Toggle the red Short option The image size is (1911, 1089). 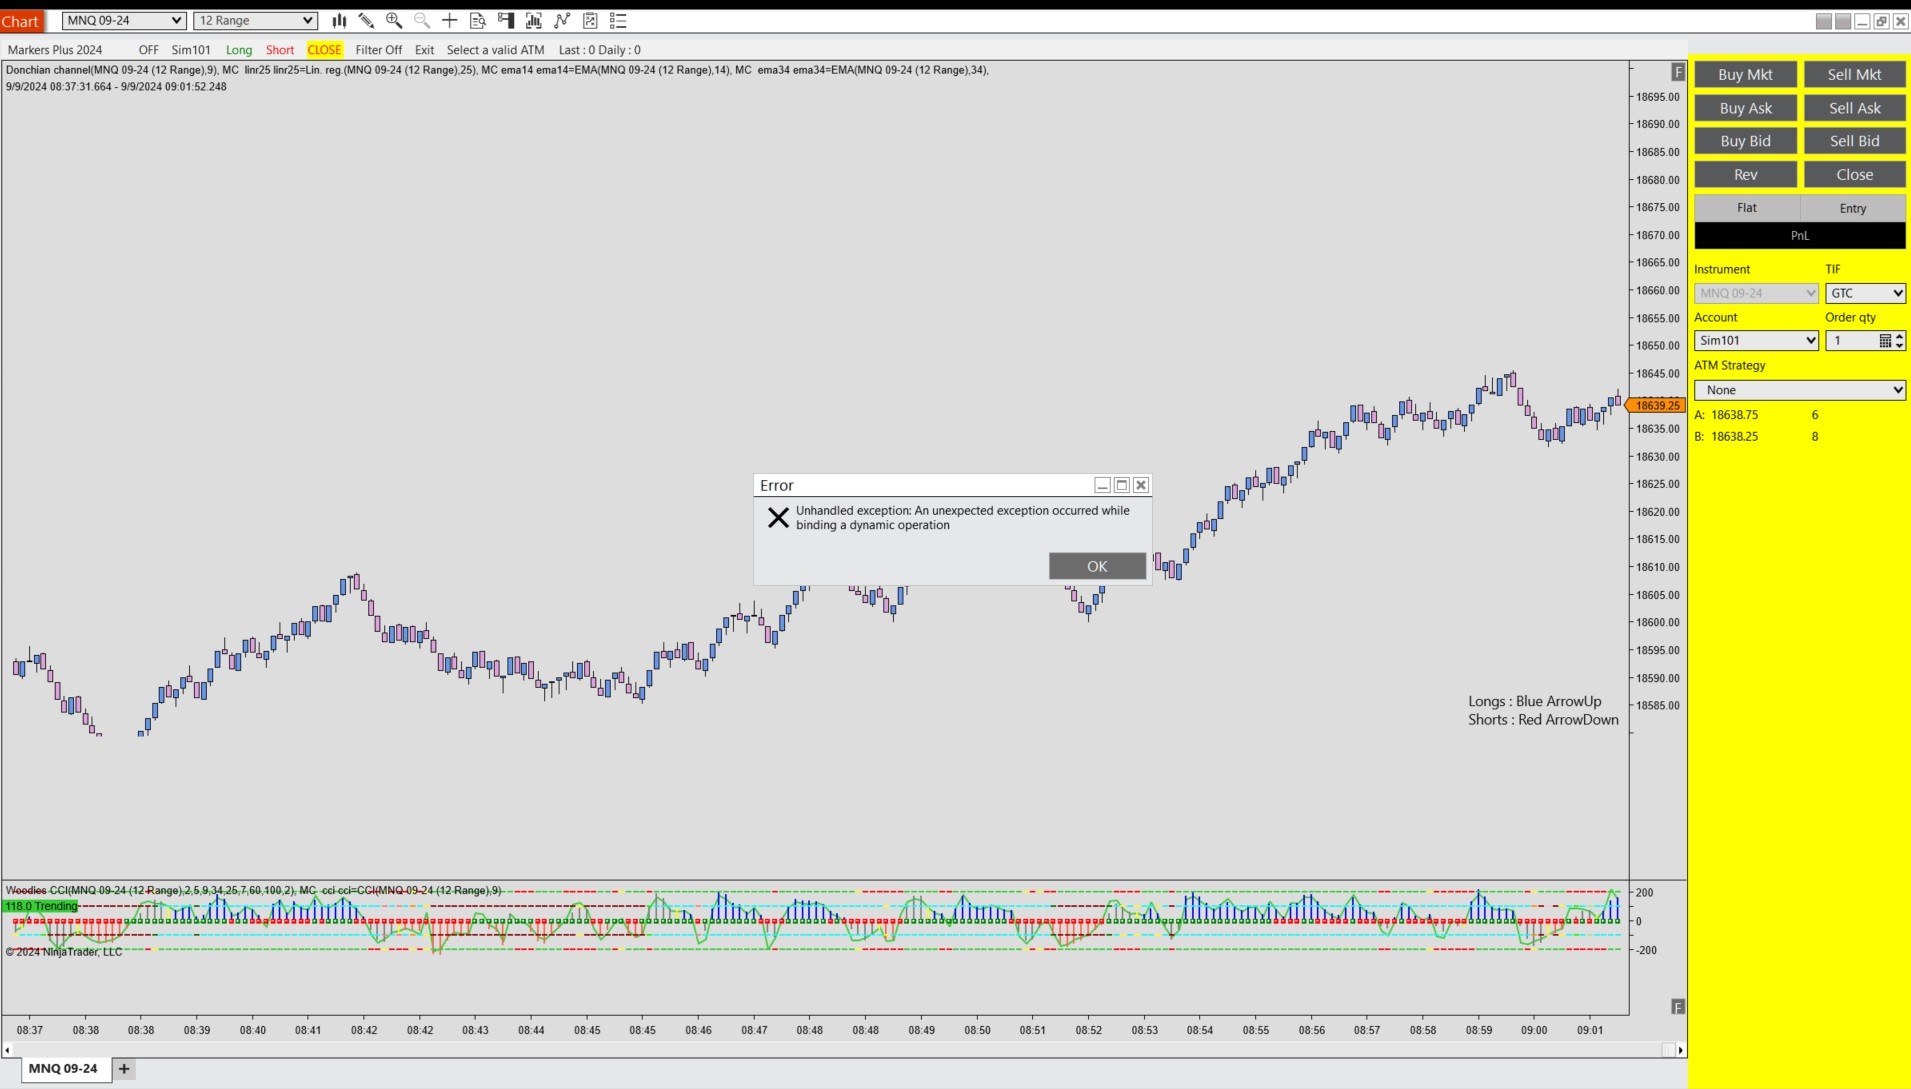[280, 50]
